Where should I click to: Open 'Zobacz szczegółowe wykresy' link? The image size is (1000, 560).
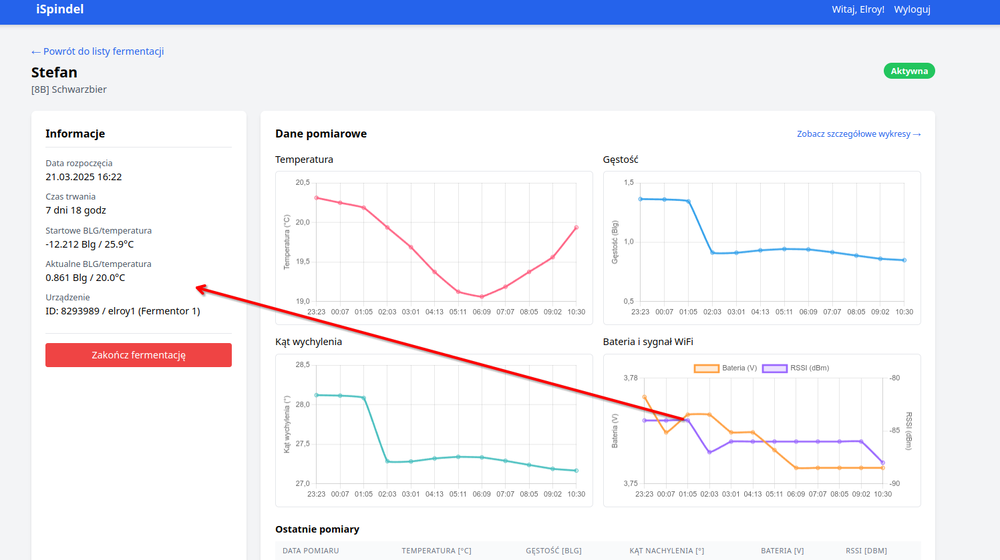858,133
